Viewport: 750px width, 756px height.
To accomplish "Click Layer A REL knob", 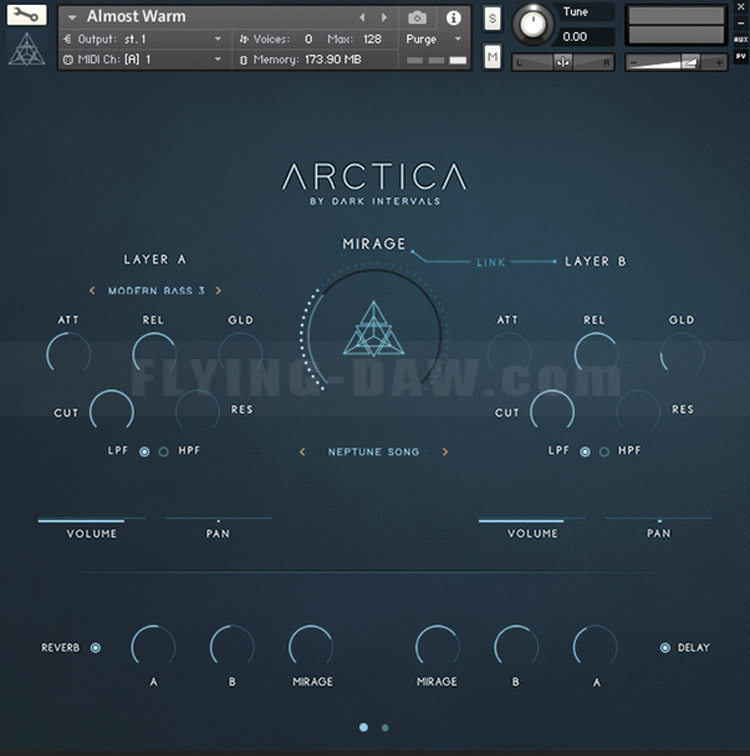I will pos(154,354).
